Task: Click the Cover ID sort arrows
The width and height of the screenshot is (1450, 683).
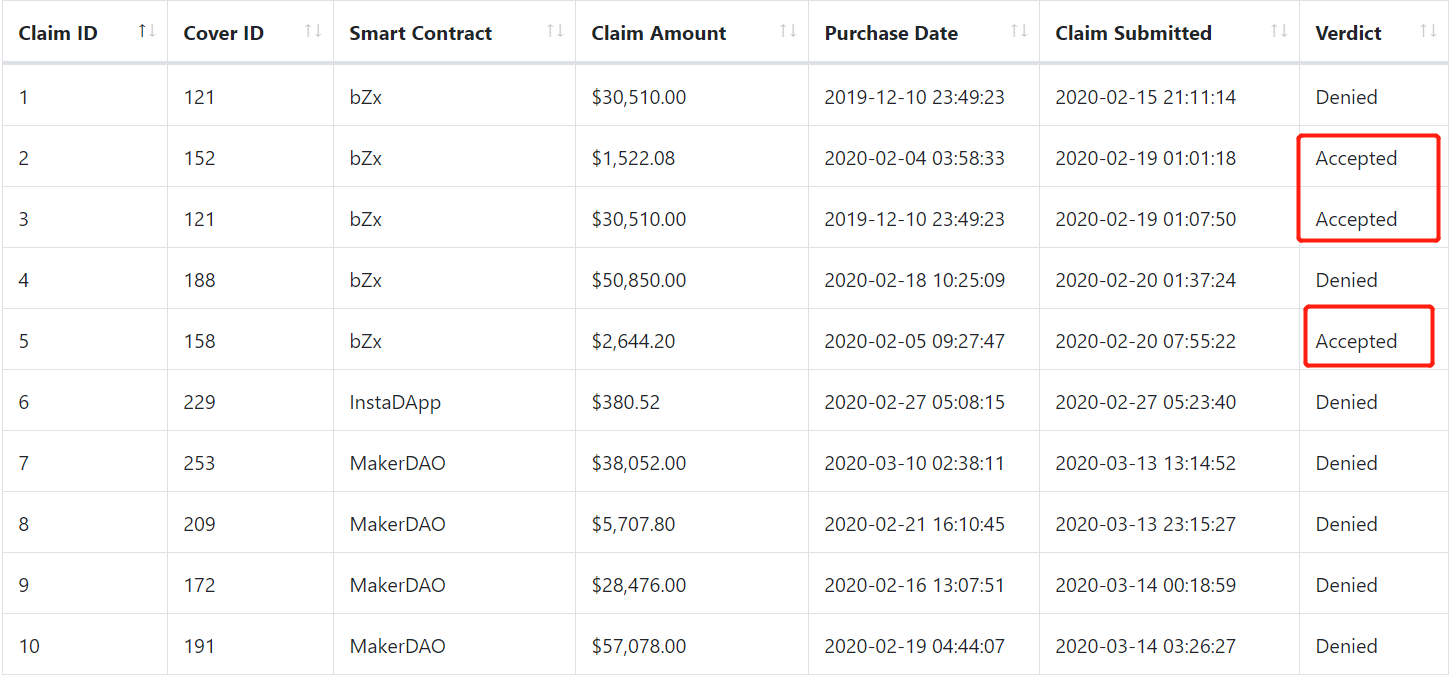Action: click(313, 31)
